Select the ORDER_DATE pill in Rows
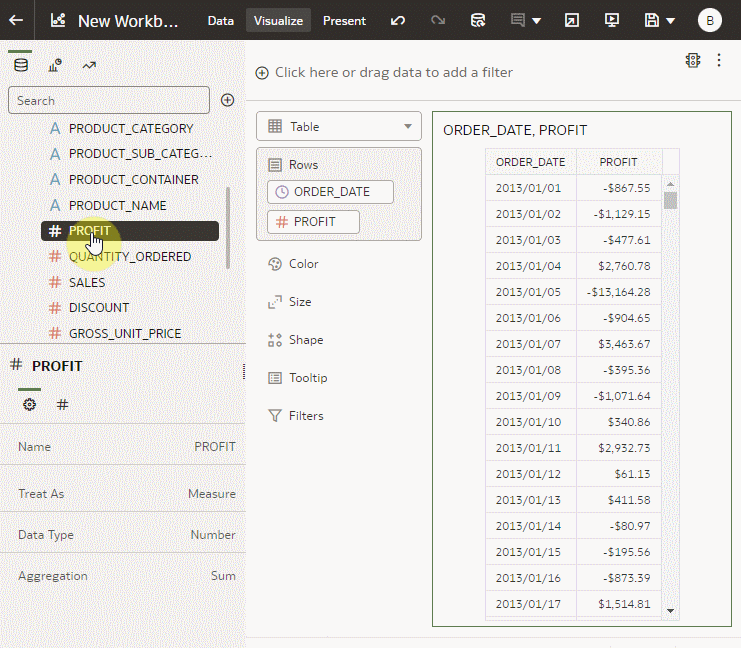Viewport: 741px width, 648px height. 330,192
